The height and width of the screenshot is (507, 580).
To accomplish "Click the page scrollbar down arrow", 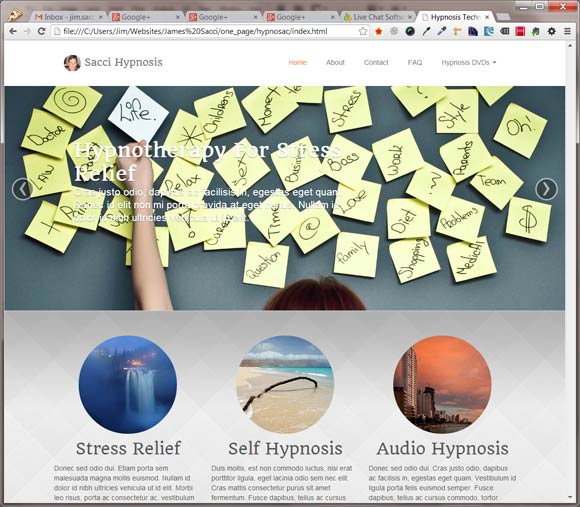I will (x=570, y=498).
